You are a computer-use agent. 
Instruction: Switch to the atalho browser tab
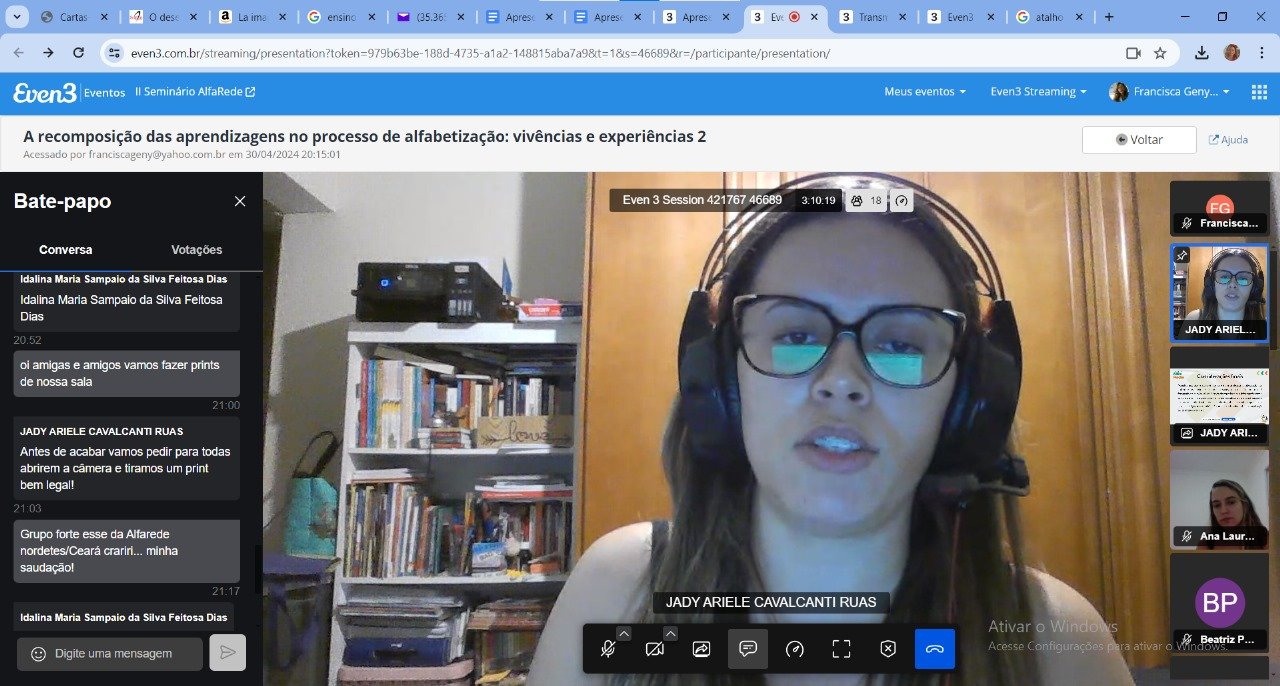(1050, 17)
